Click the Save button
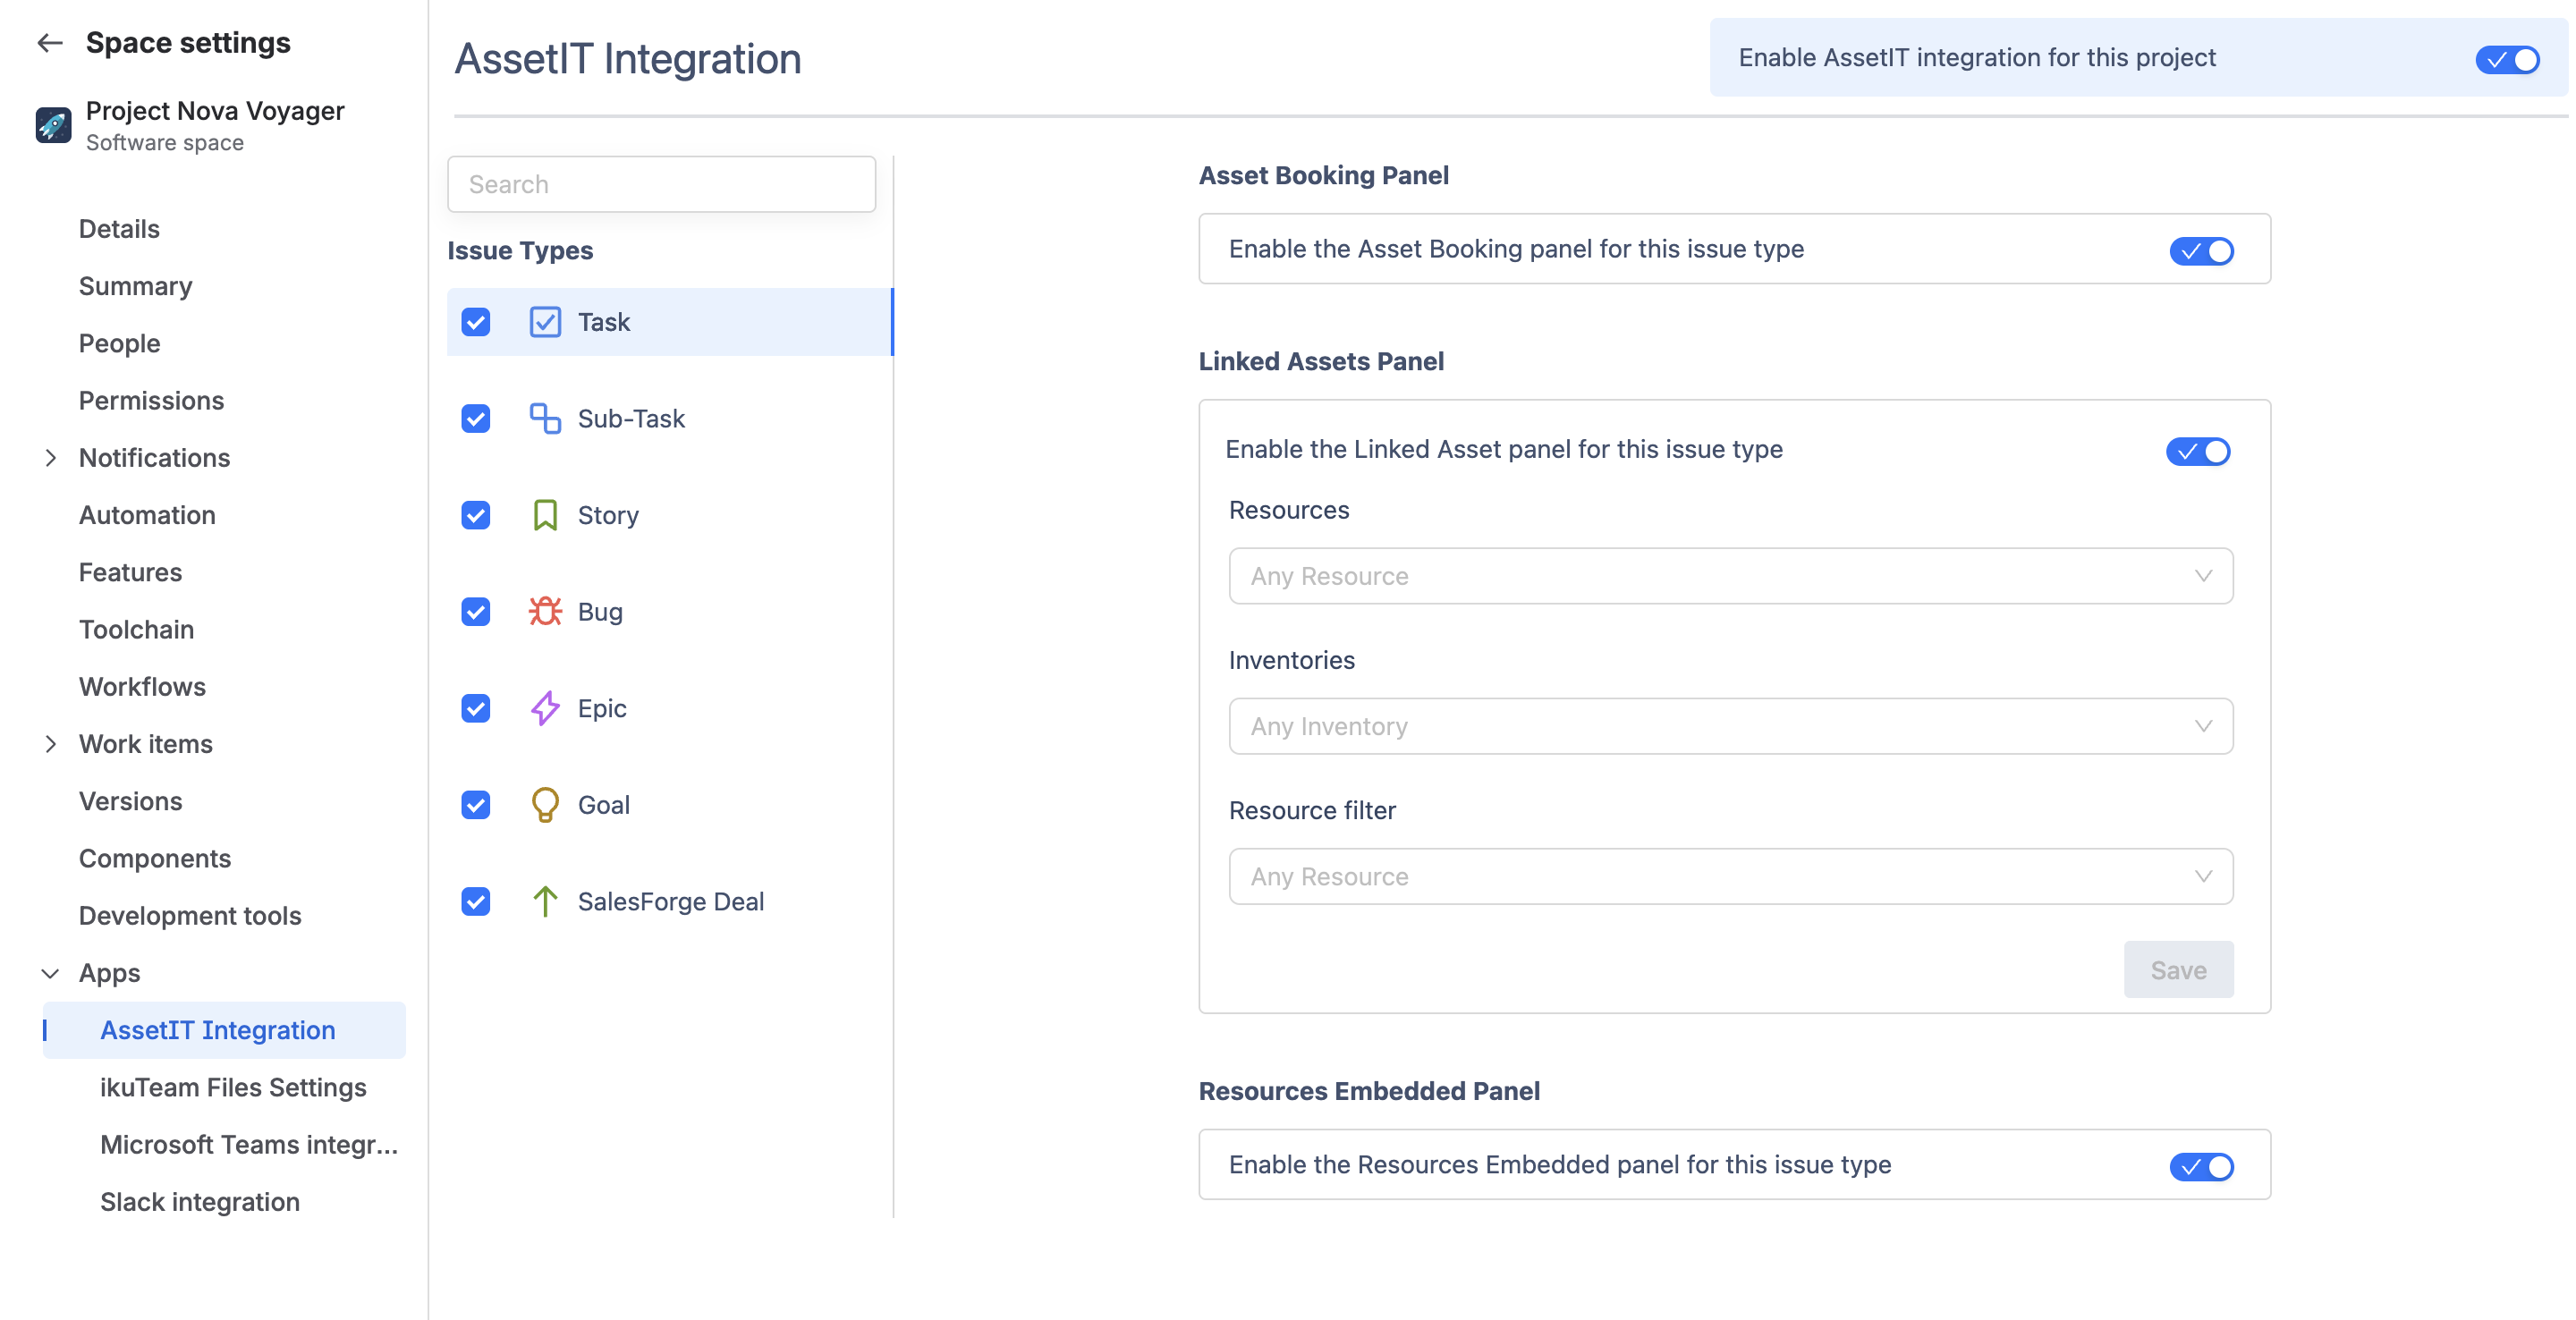The image size is (2576, 1320). click(2178, 969)
